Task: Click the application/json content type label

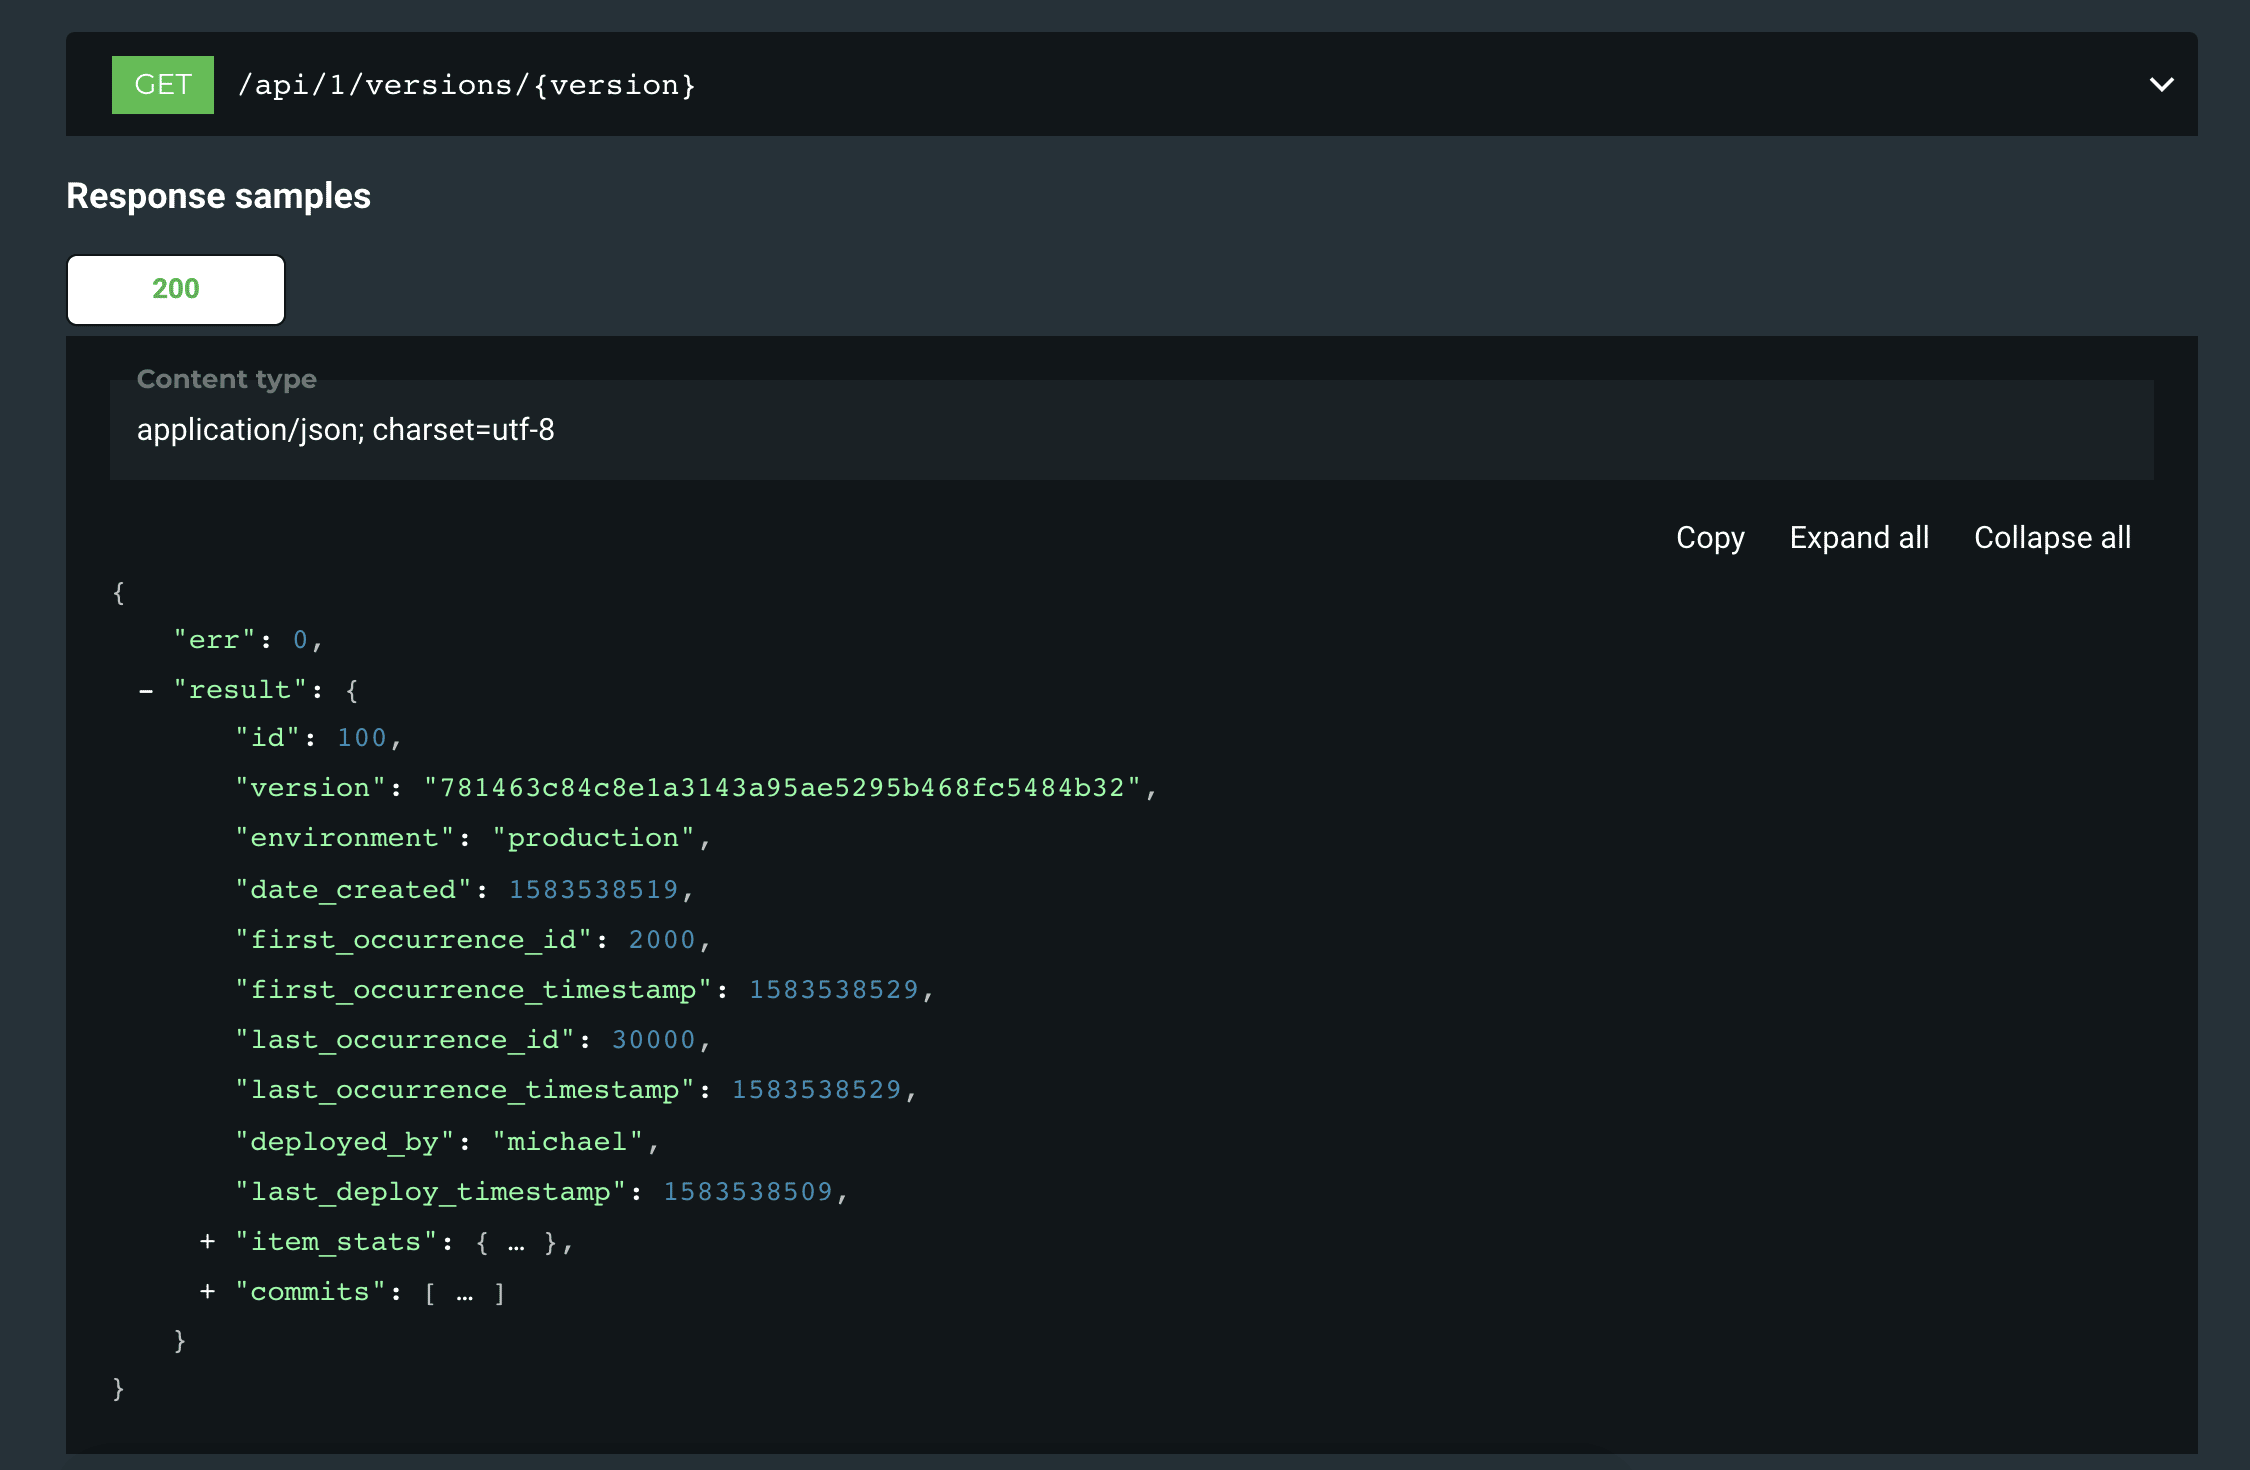Action: click(346, 430)
